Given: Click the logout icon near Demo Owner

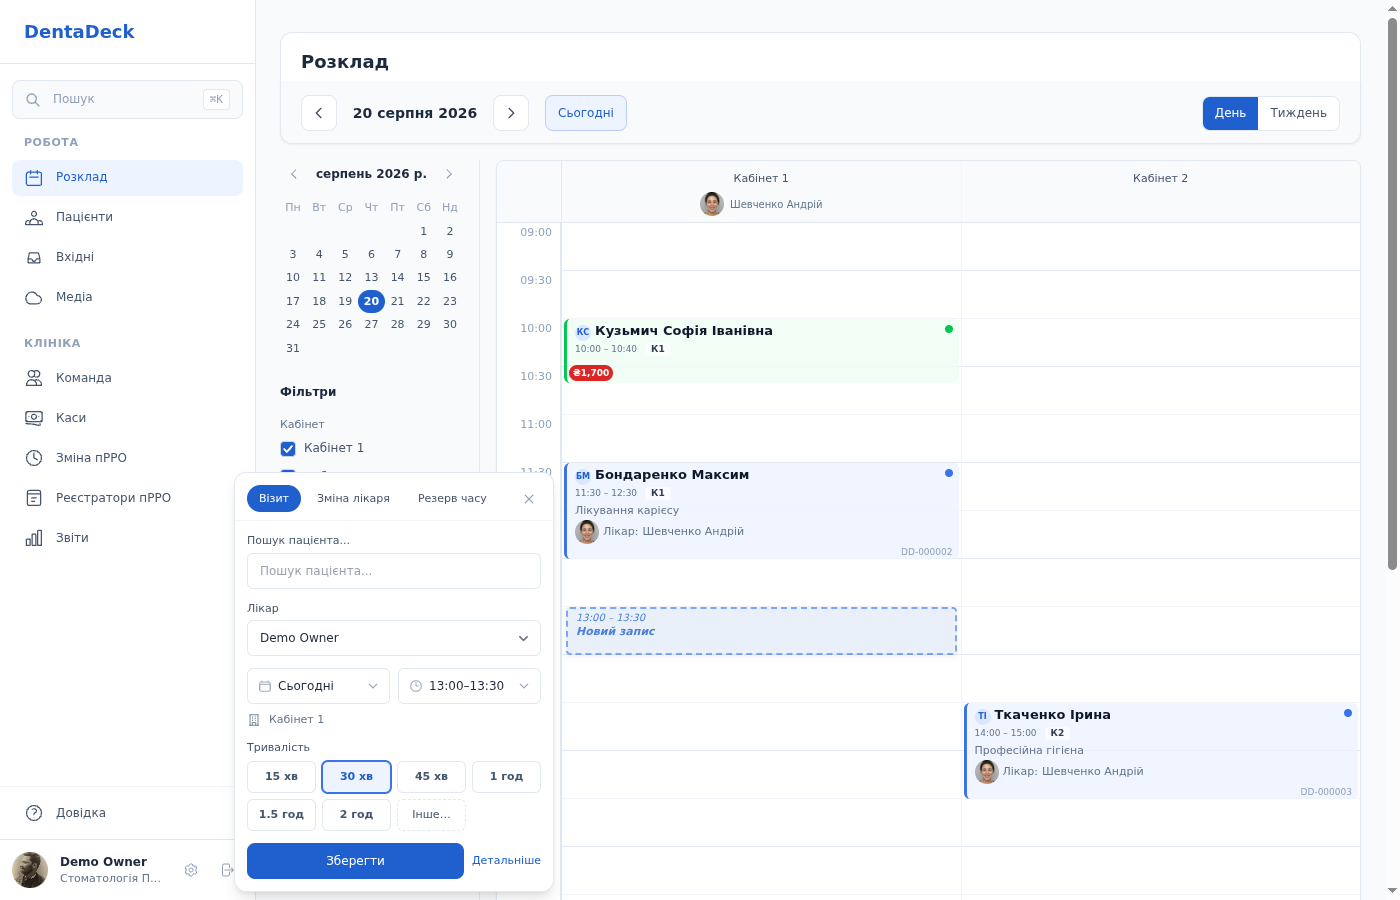Looking at the screenshot, I should pos(227,870).
